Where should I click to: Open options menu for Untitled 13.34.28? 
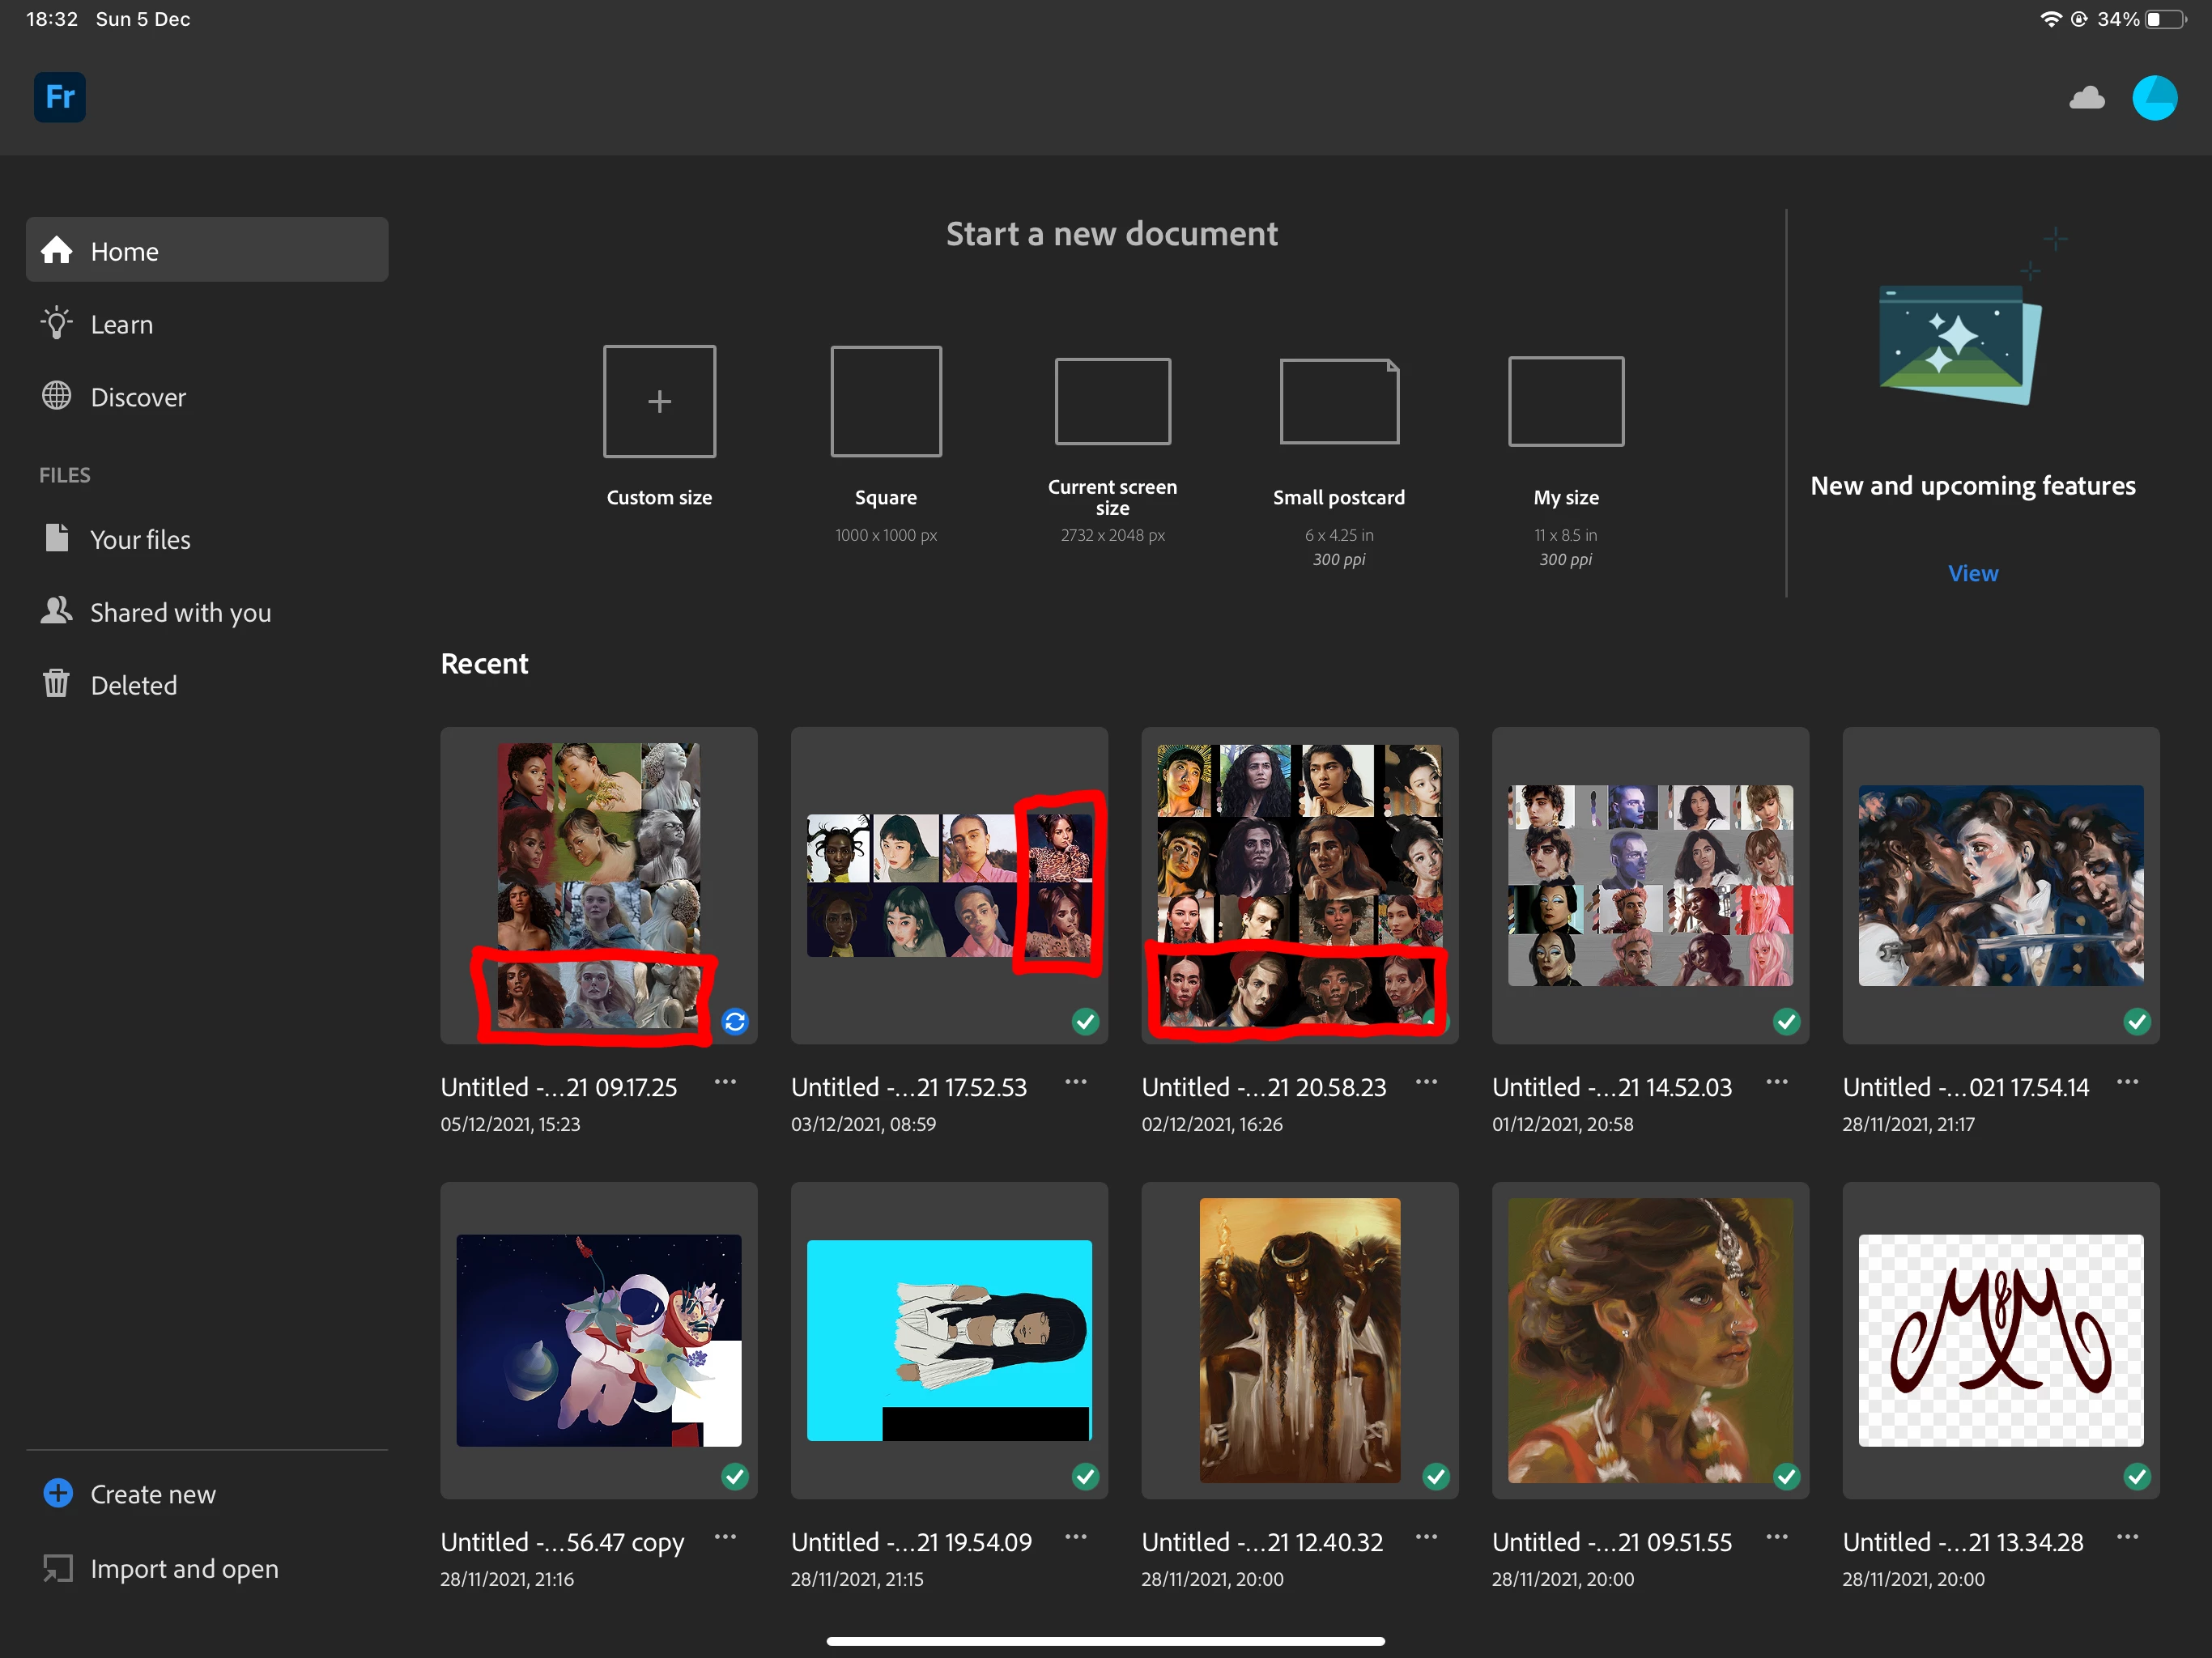tap(2127, 1537)
